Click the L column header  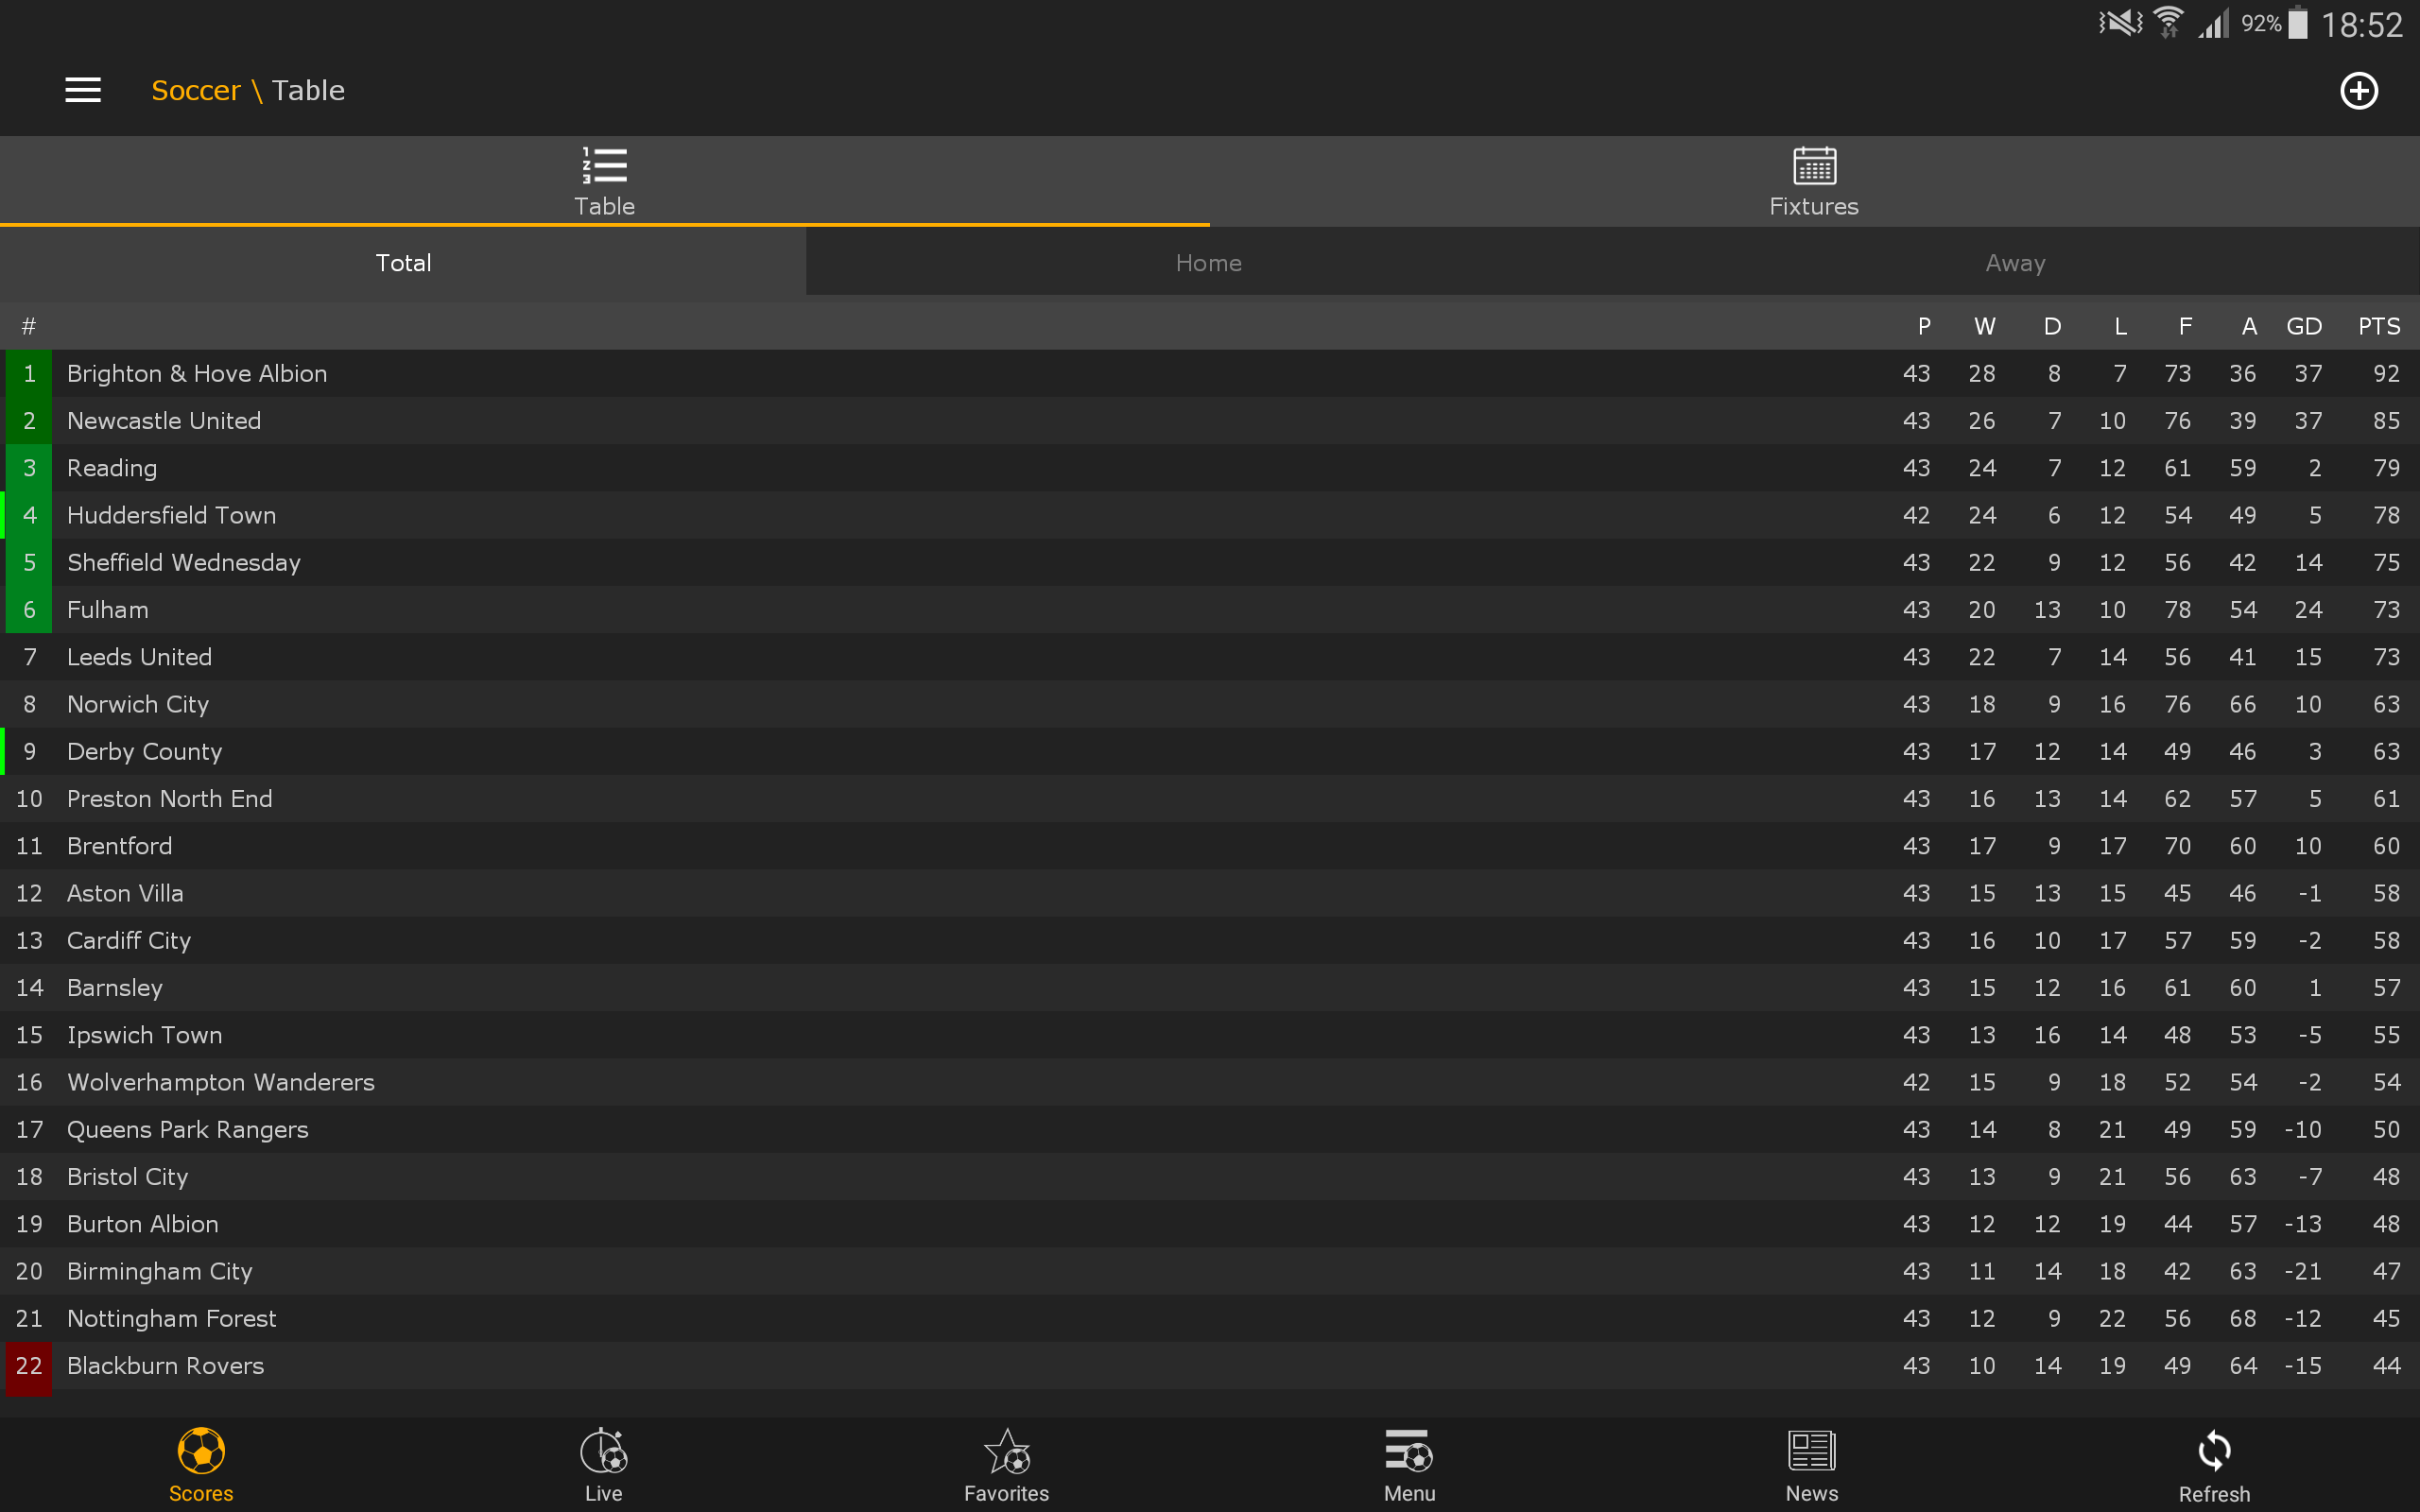(x=2120, y=326)
